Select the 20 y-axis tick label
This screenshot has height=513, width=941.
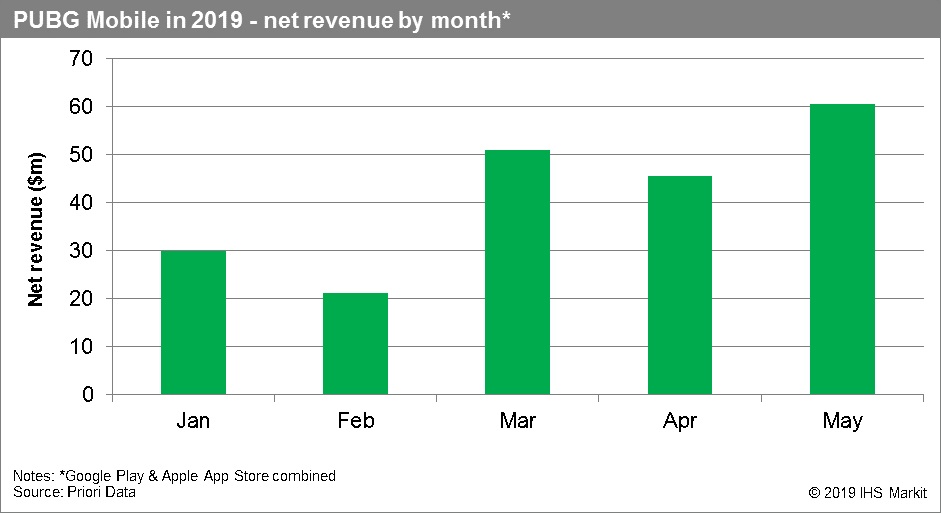click(x=81, y=299)
